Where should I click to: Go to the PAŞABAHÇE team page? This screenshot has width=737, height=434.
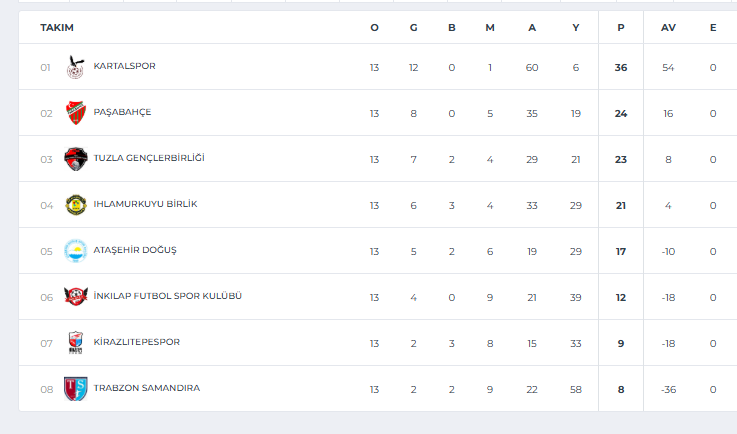click(122, 112)
